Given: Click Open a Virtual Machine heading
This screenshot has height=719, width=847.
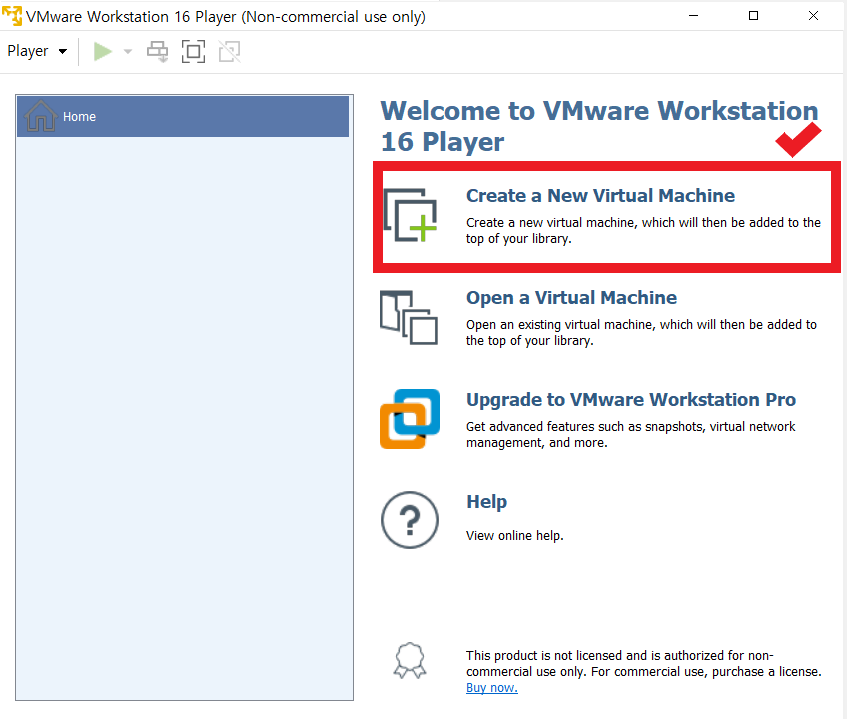Looking at the screenshot, I should tap(571, 298).
